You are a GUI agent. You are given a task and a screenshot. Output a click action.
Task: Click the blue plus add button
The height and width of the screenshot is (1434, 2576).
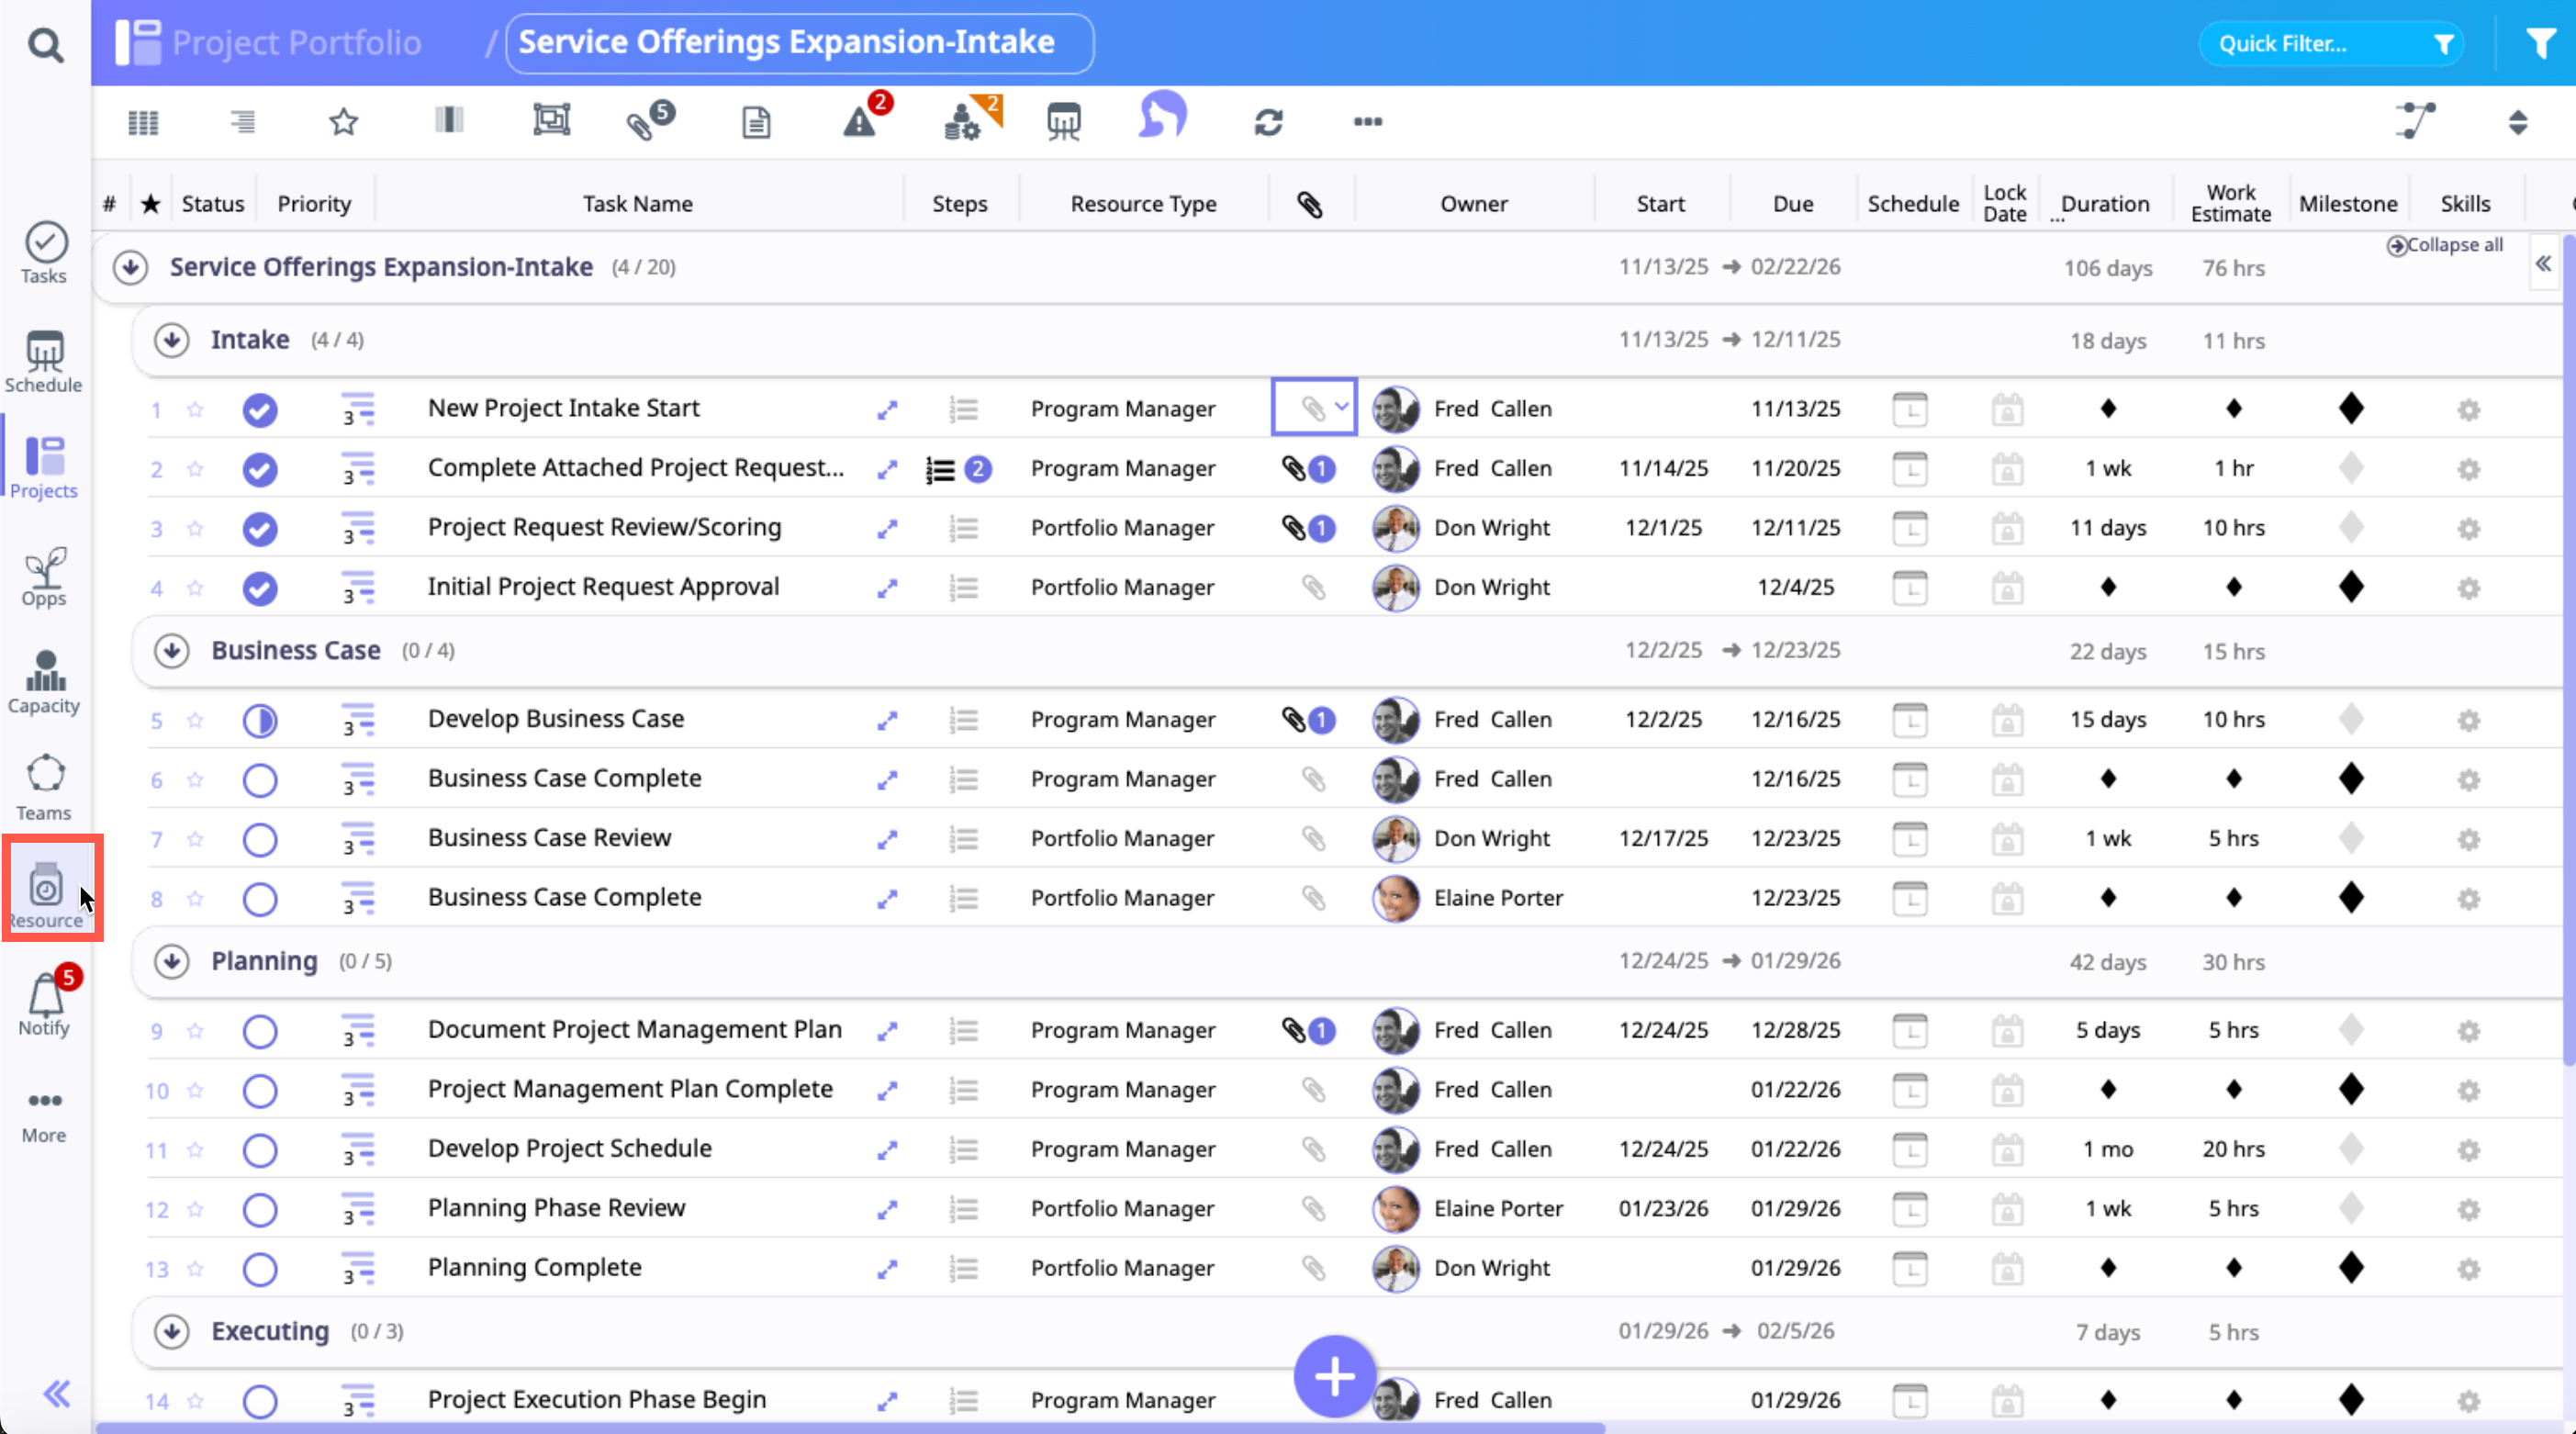coord(1334,1377)
